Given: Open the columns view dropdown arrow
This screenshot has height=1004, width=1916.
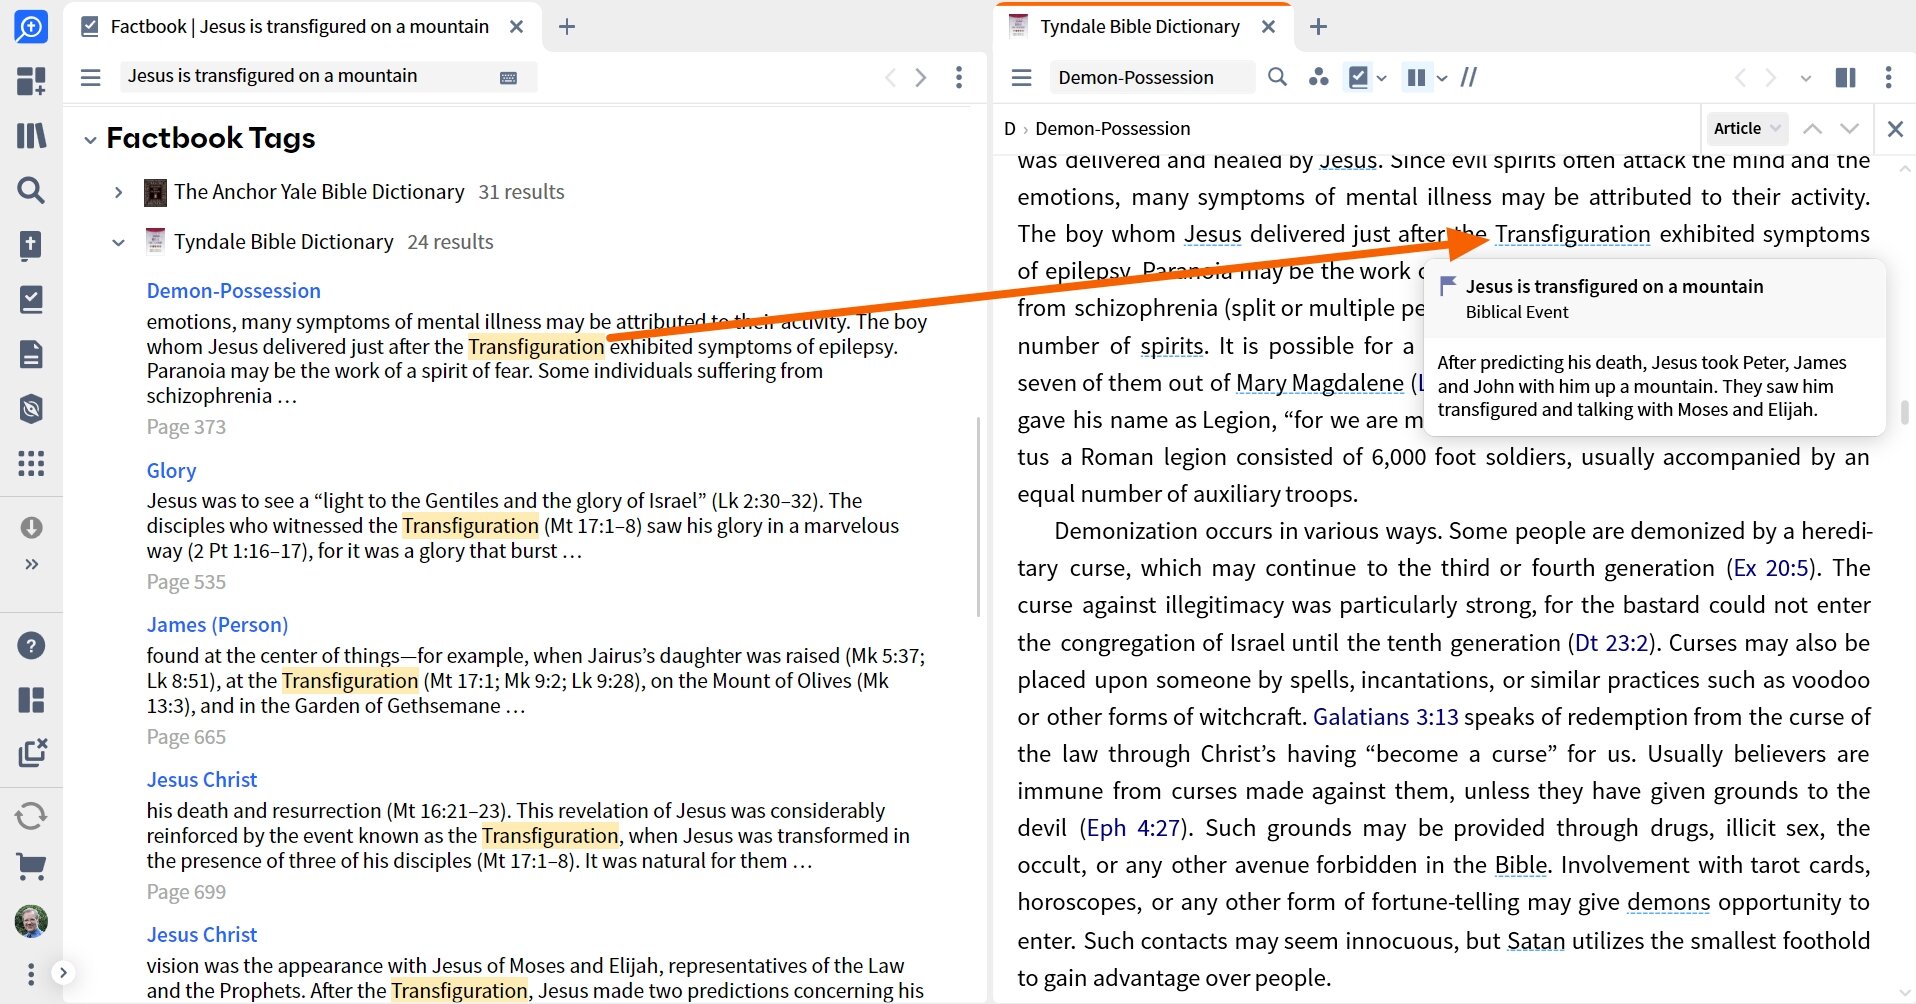Looking at the screenshot, I should click(1442, 78).
